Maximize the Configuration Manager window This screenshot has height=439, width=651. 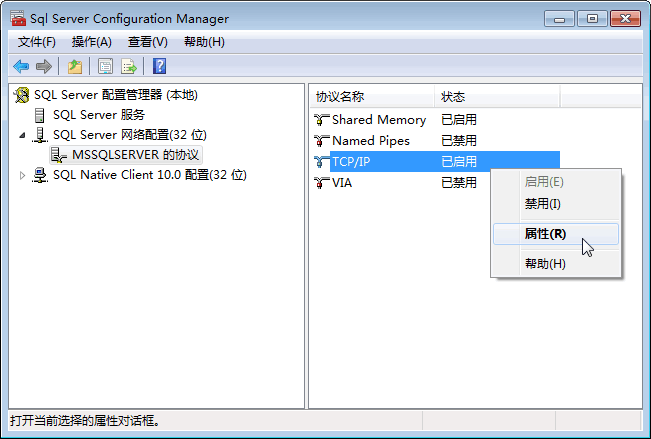(592, 19)
